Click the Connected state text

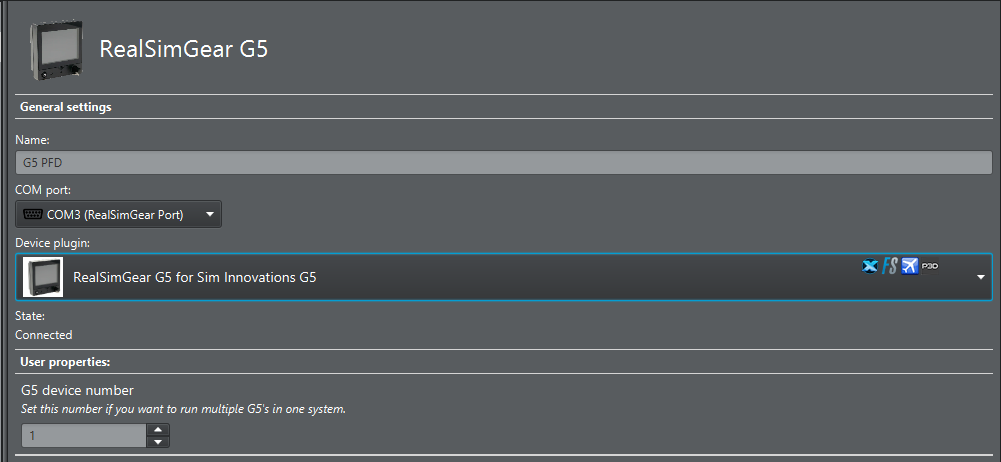click(x=43, y=335)
